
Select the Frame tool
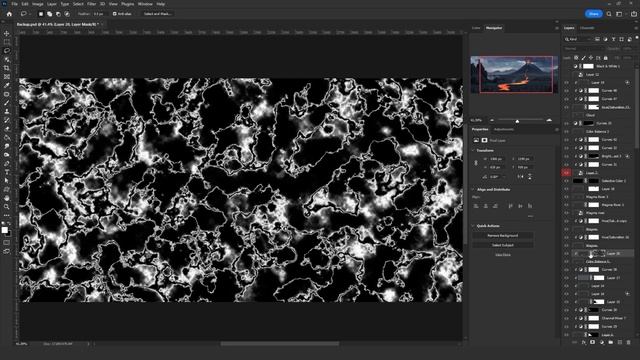7,77
